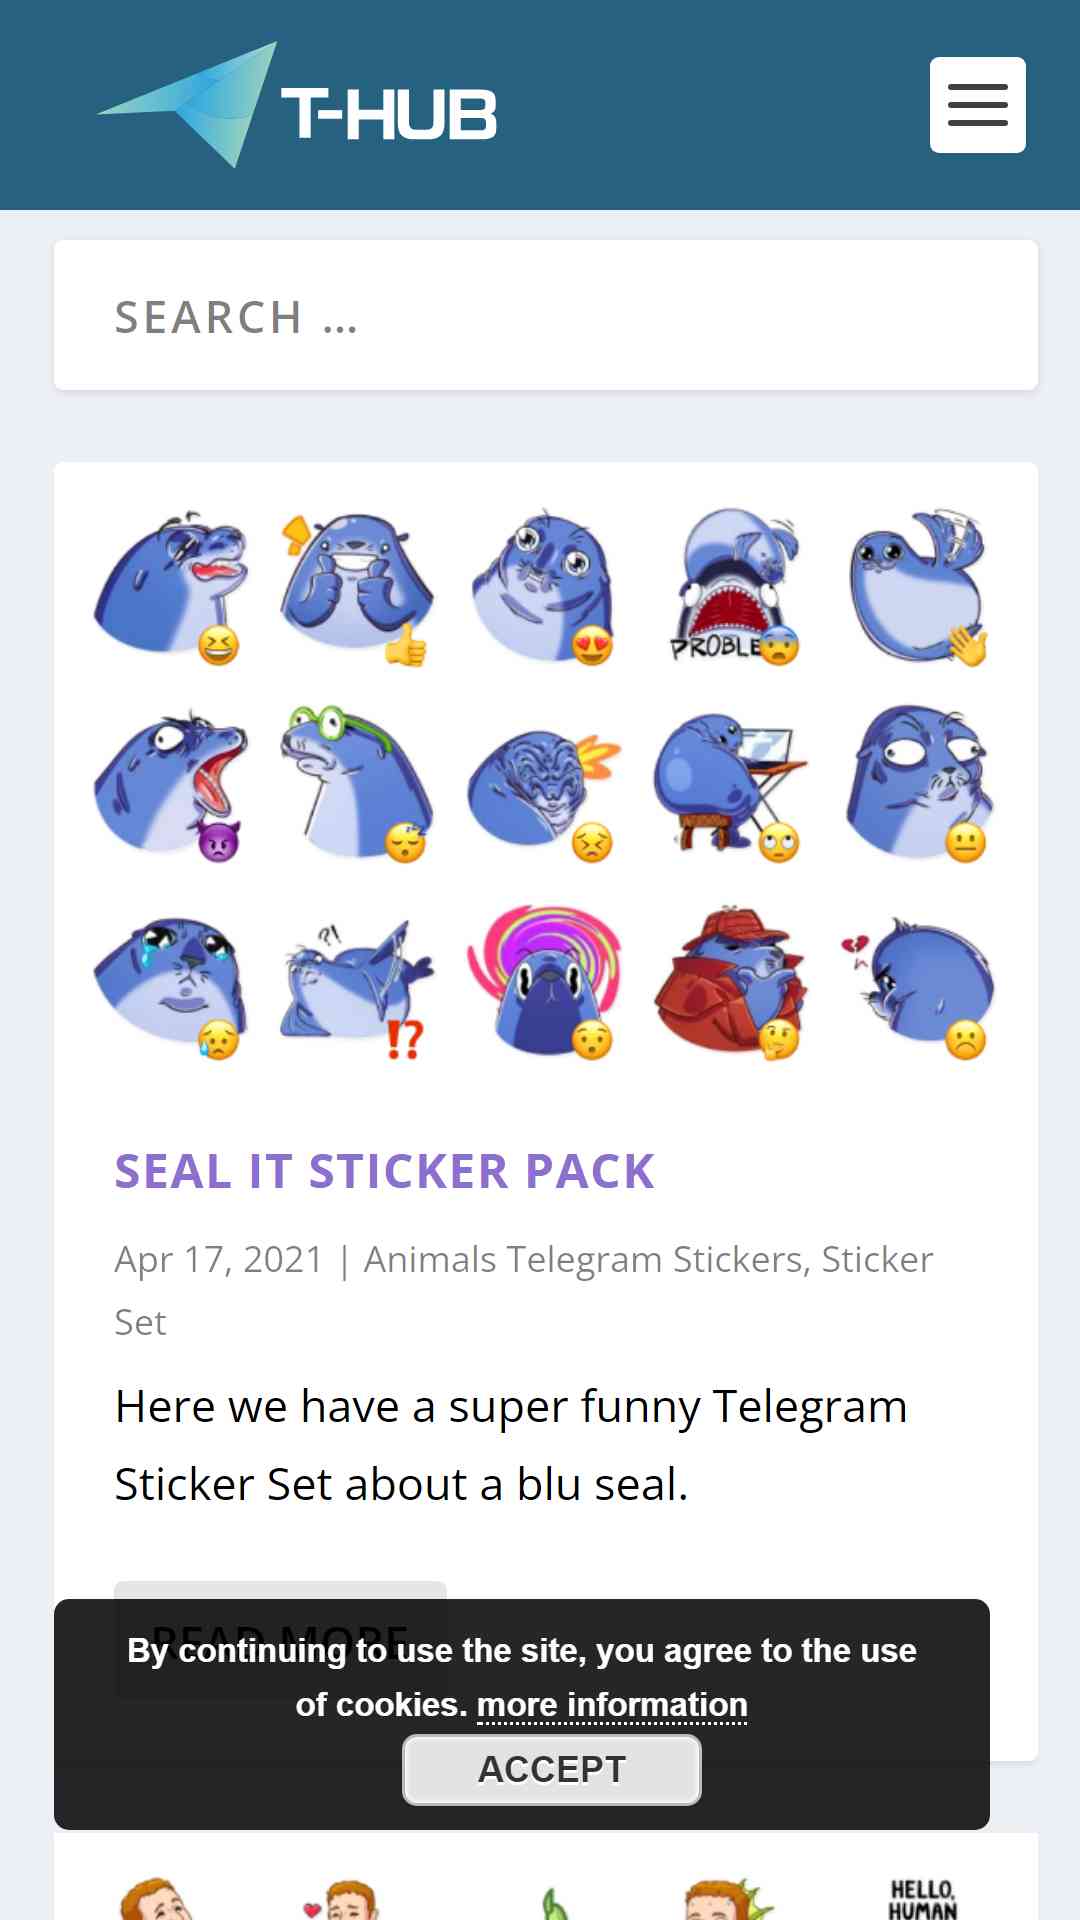Select the Hello Human sticker thumbnail
This screenshot has height=1920, width=1080.
922,1897
